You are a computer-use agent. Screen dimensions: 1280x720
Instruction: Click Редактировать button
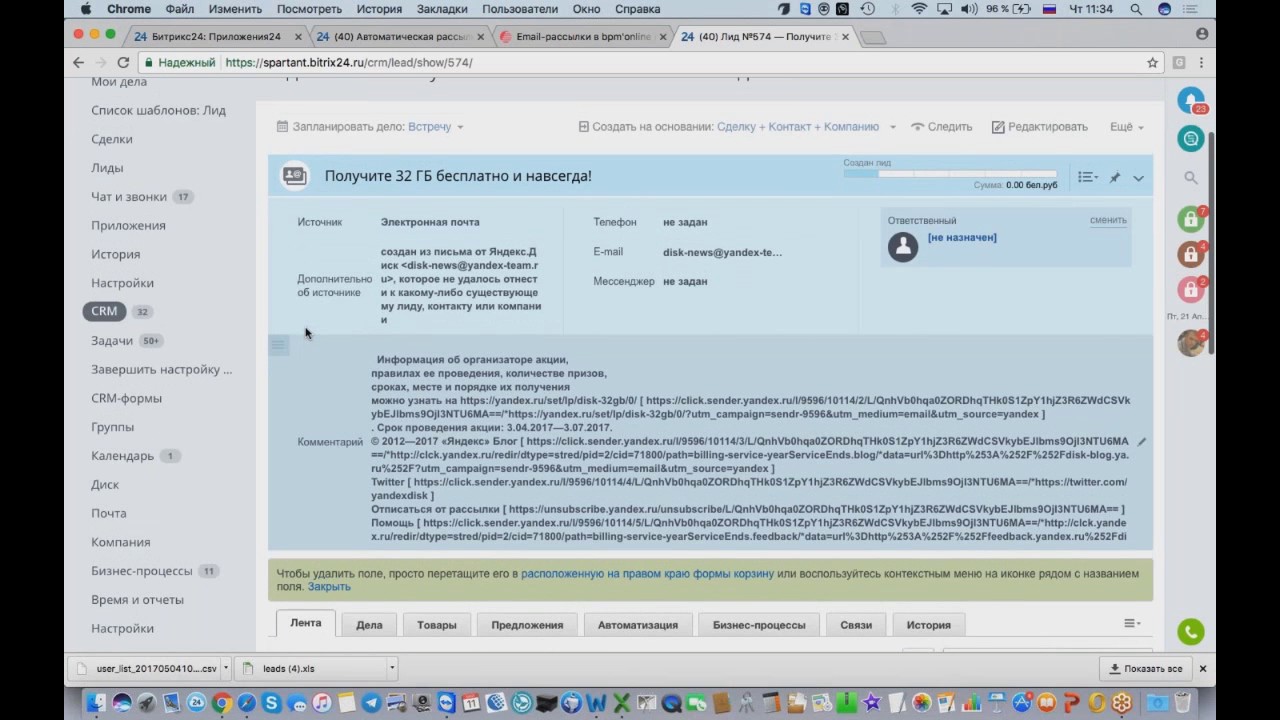(x=1039, y=127)
